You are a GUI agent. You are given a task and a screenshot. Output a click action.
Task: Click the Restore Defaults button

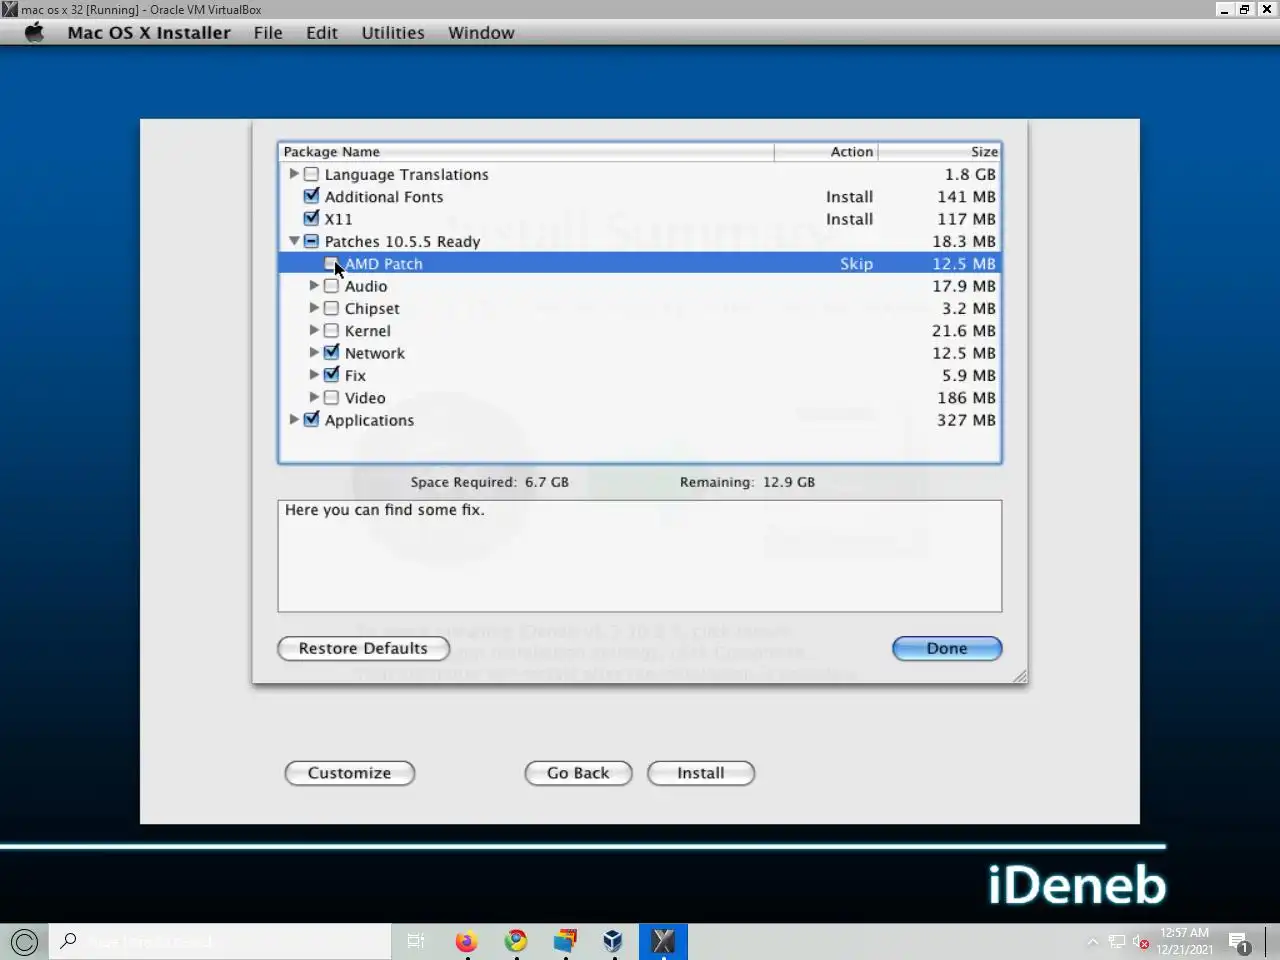(x=363, y=648)
